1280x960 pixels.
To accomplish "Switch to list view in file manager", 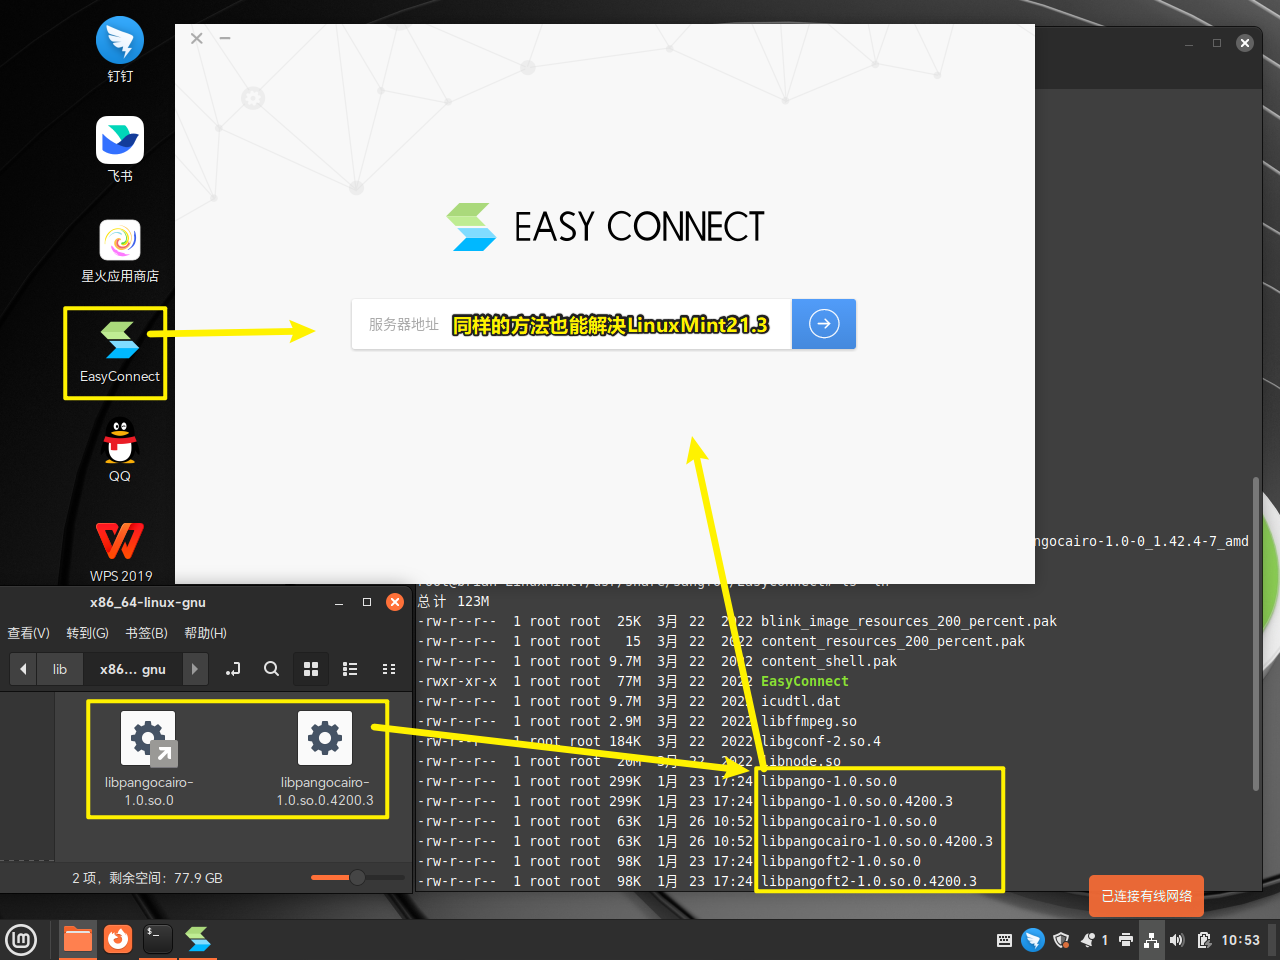I will click(x=350, y=669).
